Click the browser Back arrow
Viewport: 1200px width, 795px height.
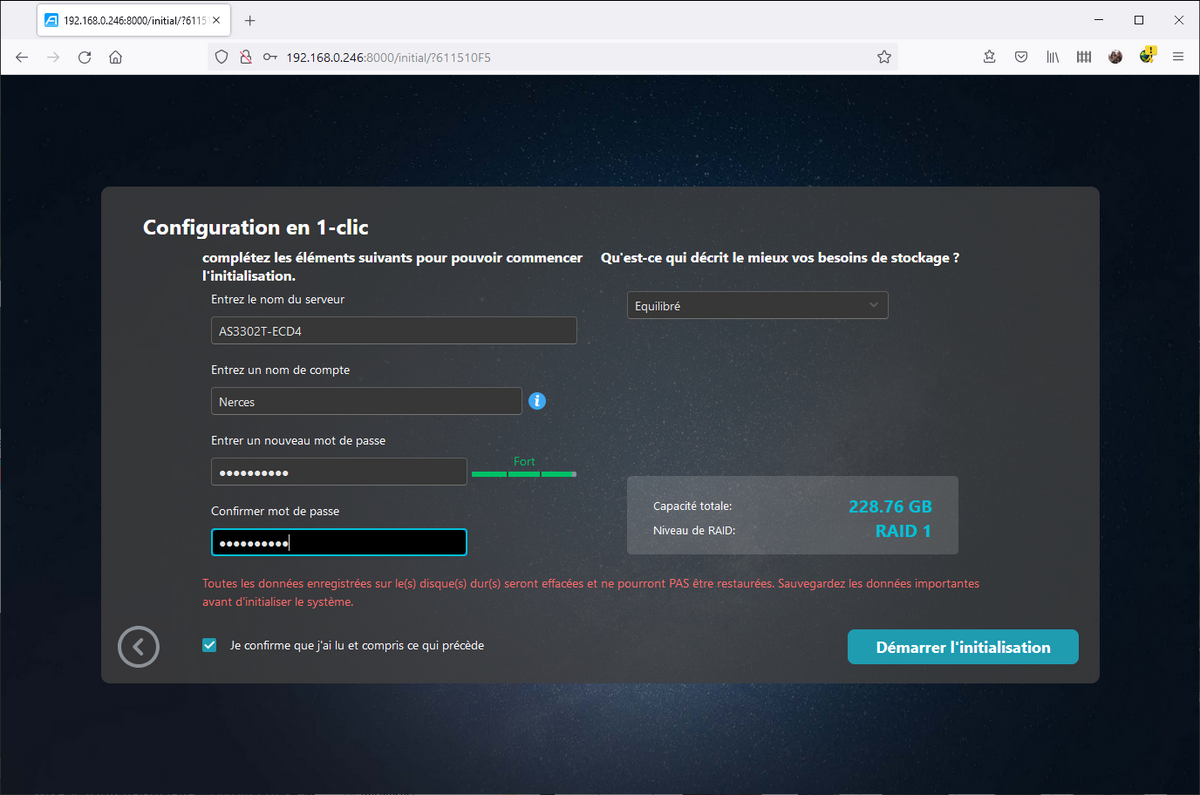22,57
